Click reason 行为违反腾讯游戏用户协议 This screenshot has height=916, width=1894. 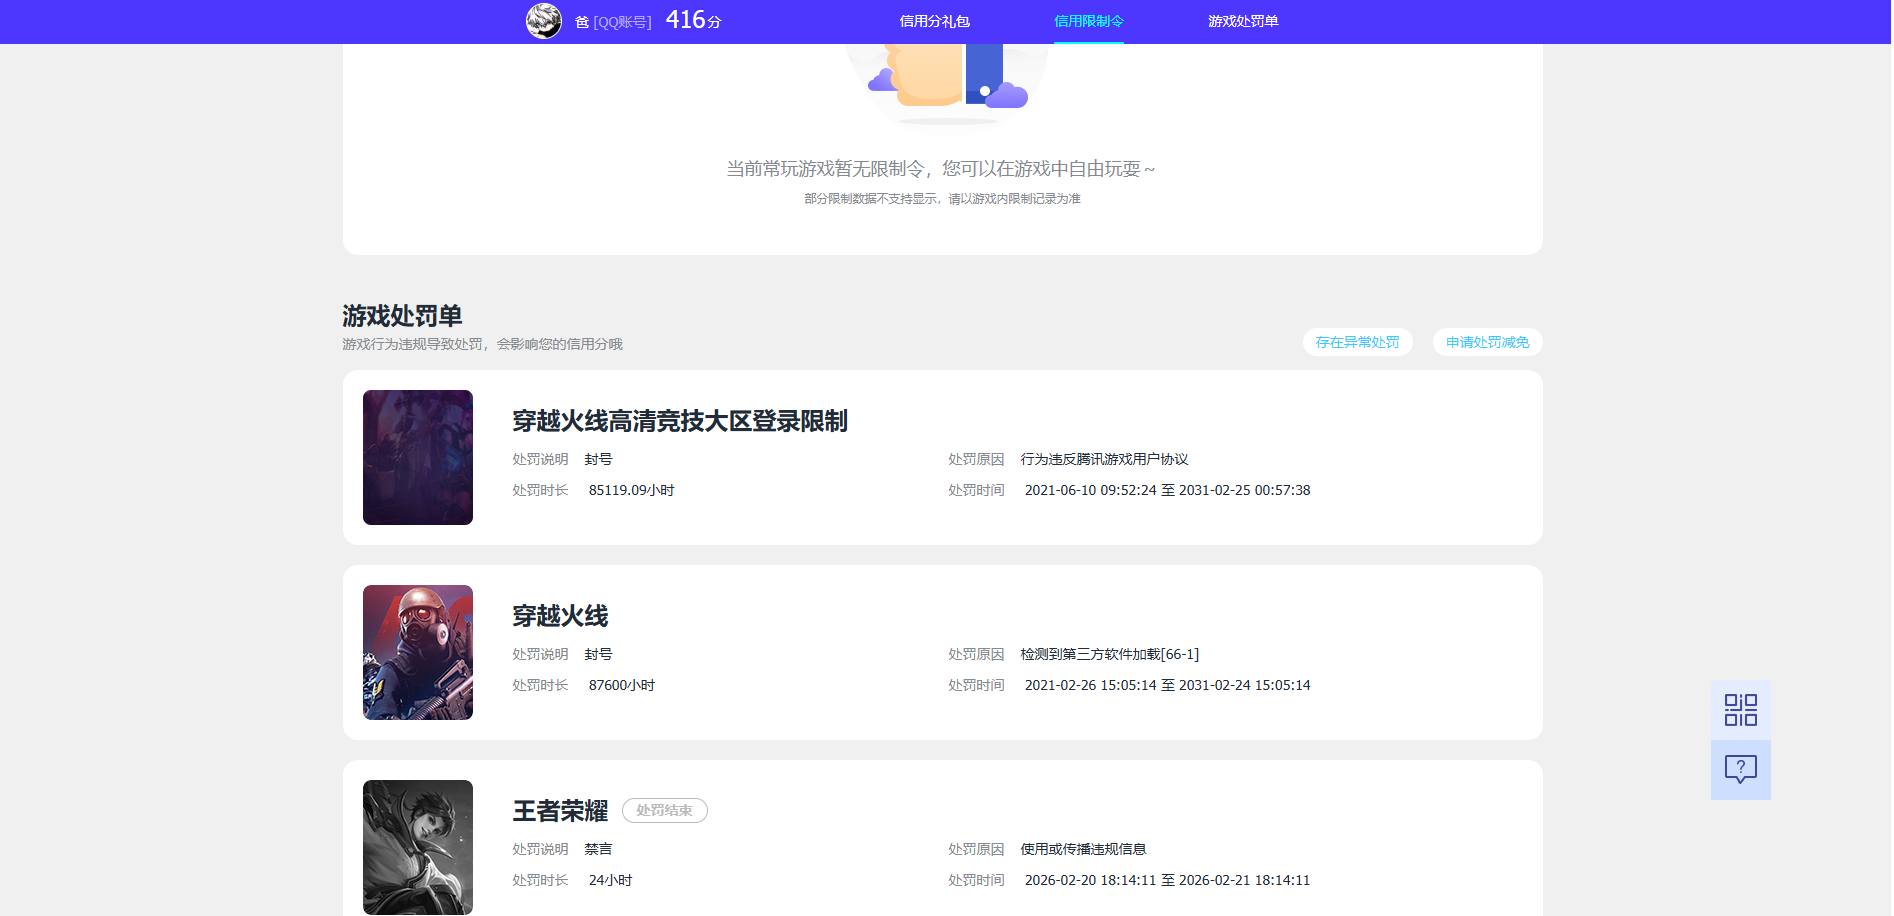[x=1104, y=459]
